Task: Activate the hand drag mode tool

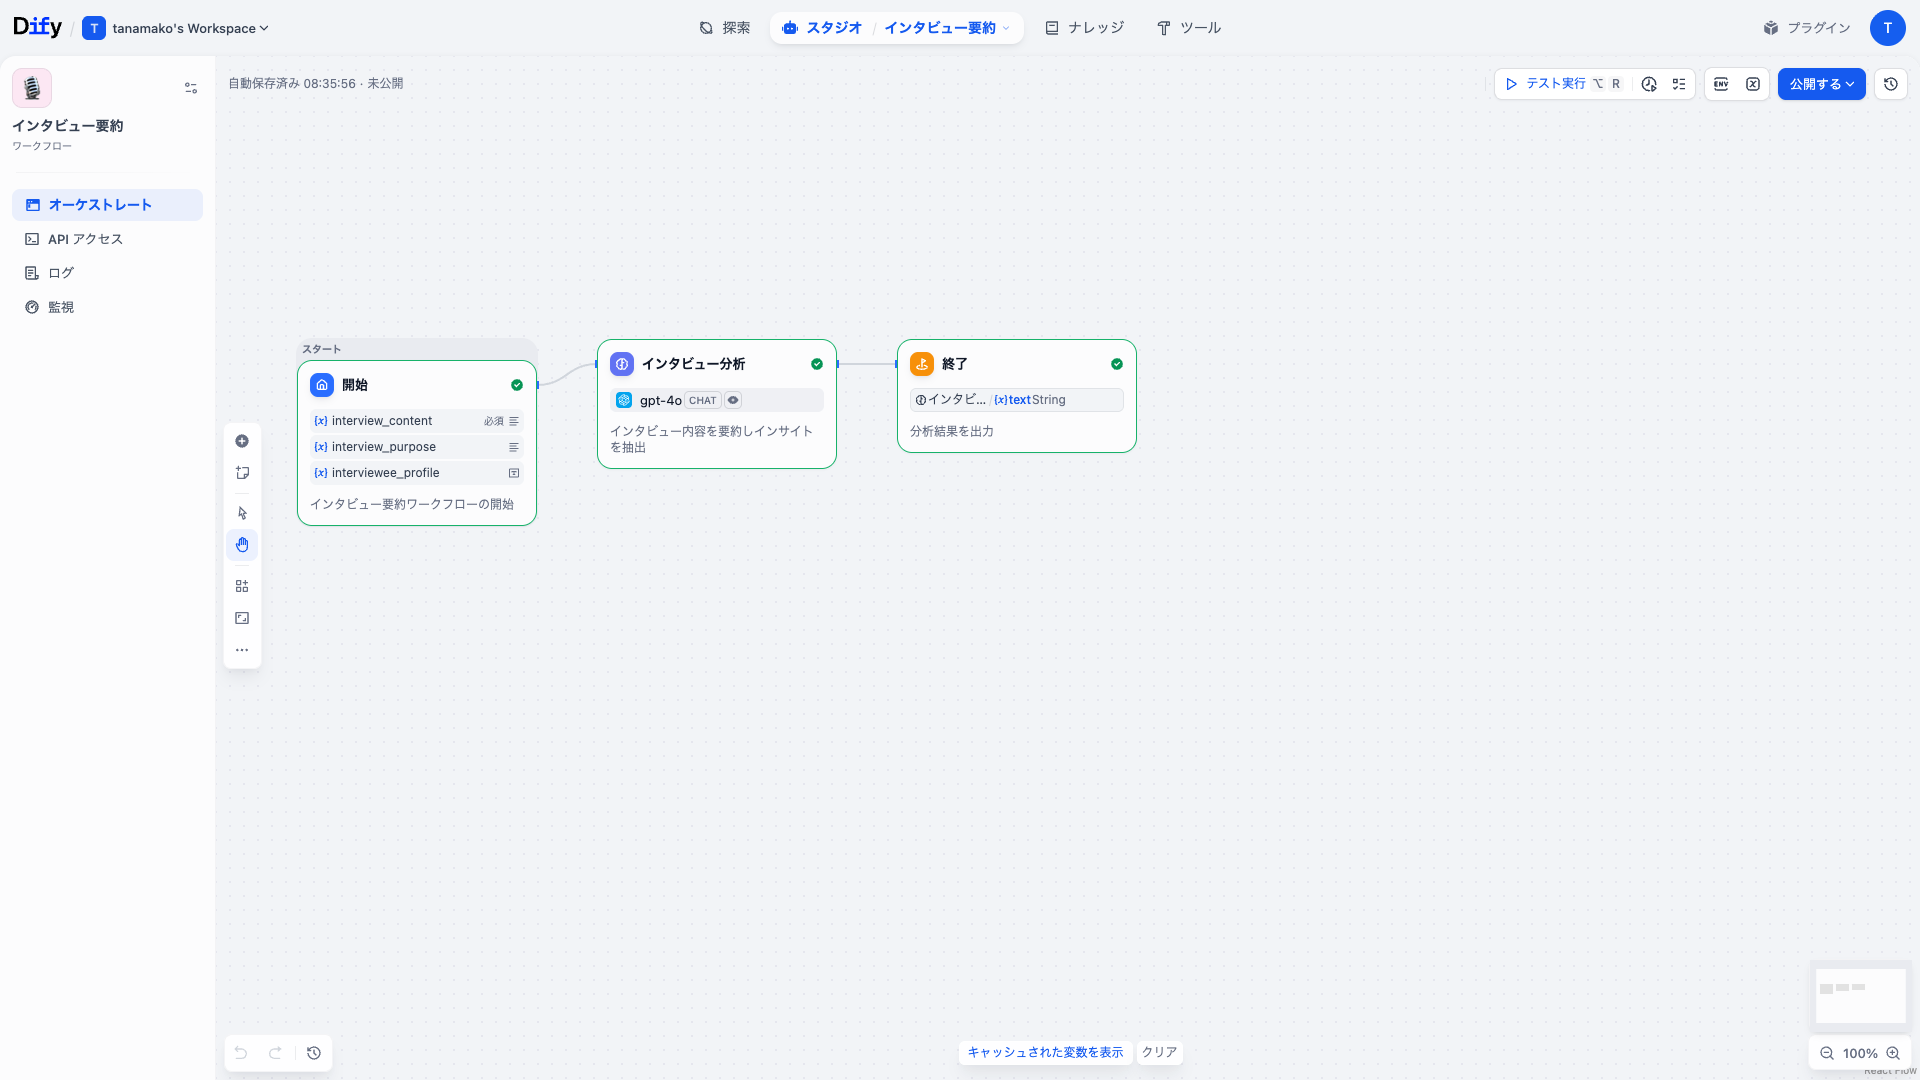Action: pos(242,545)
